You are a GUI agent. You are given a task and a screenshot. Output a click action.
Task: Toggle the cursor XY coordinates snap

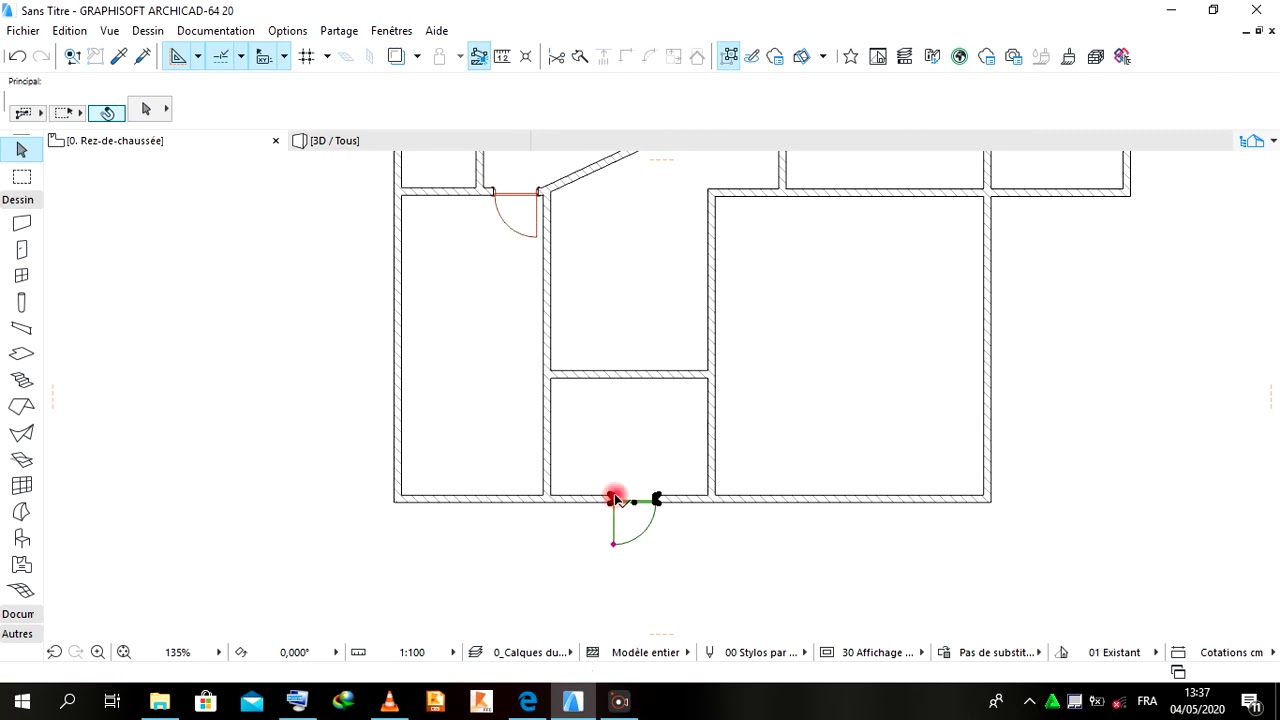264,57
